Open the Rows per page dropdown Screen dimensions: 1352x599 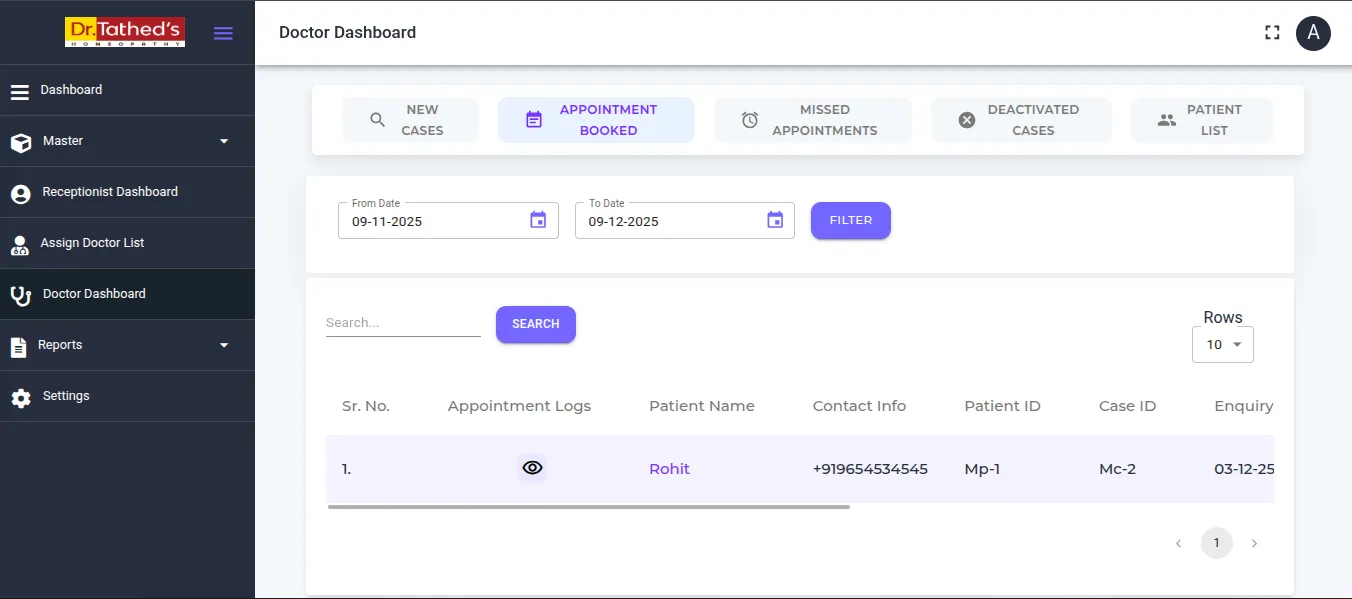pyautogui.click(x=1222, y=344)
